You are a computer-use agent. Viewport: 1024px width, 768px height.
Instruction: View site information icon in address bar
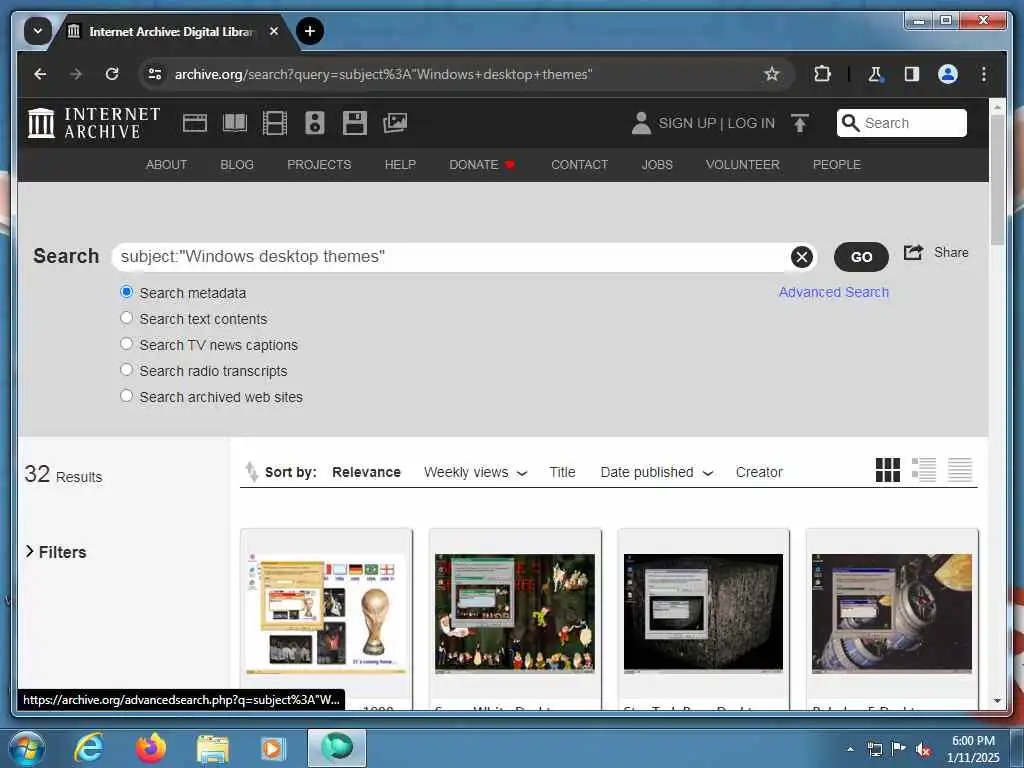point(155,74)
